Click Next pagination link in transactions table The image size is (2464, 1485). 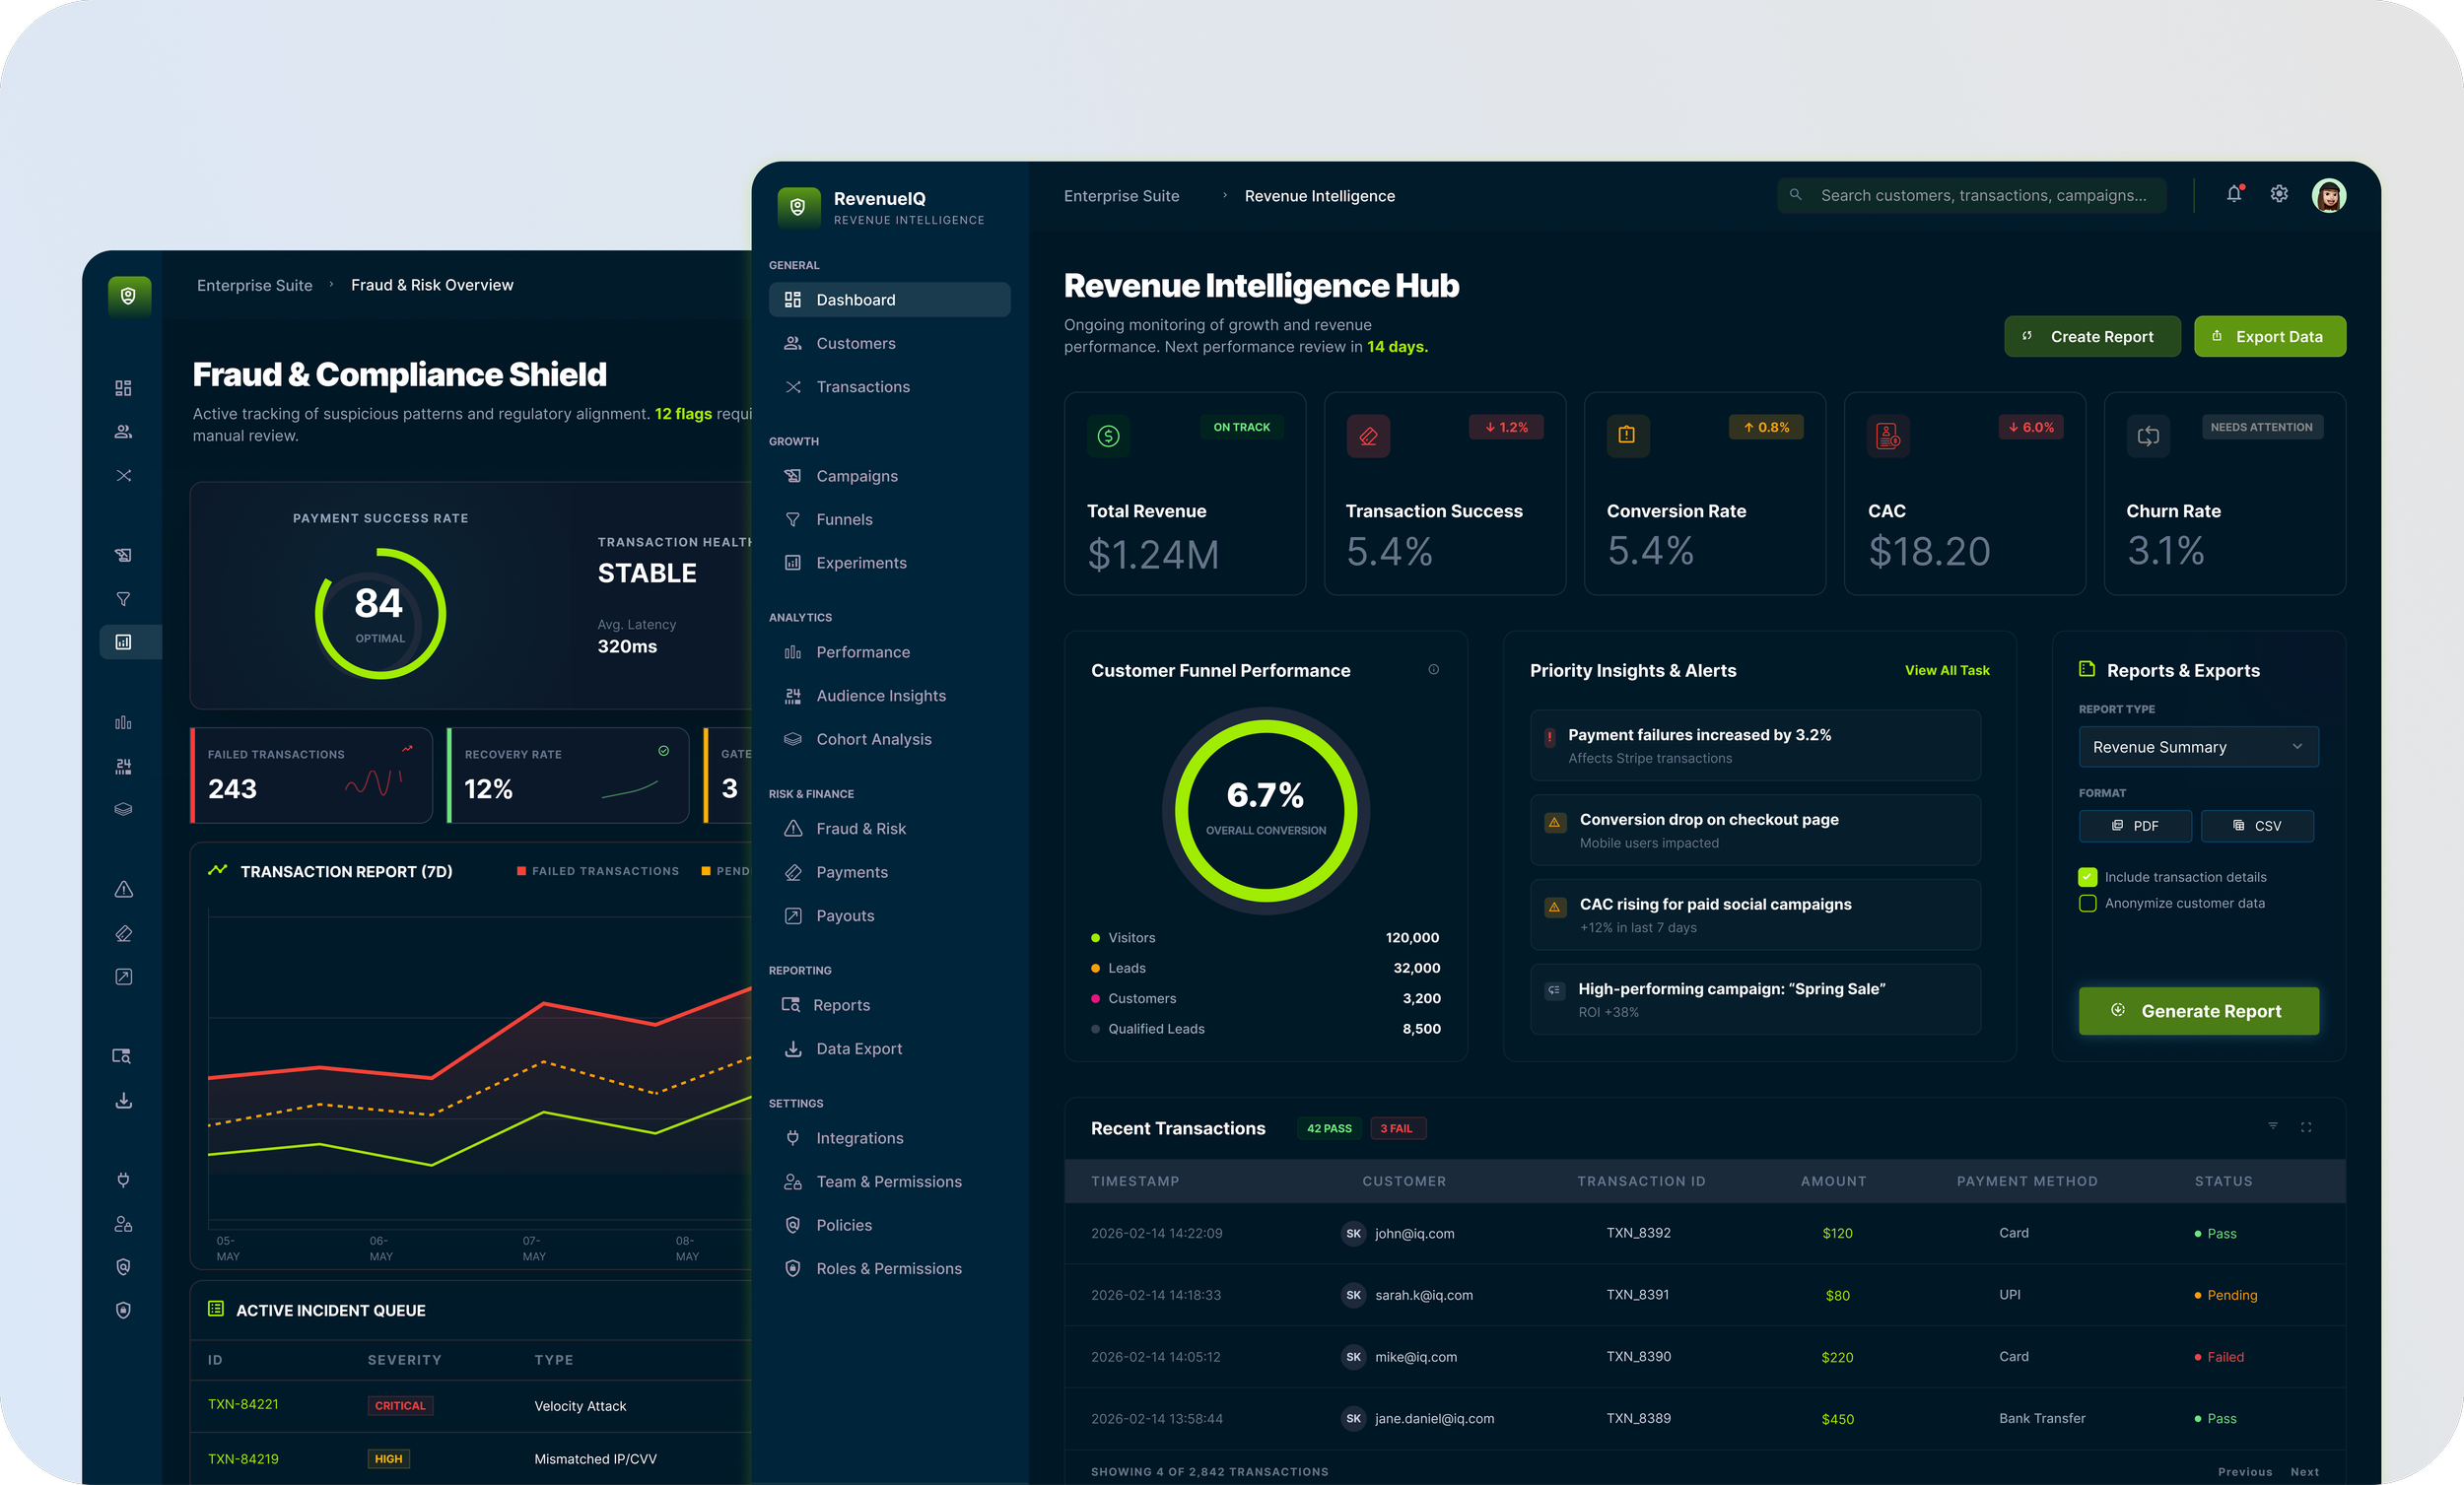(x=2304, y=1472)
